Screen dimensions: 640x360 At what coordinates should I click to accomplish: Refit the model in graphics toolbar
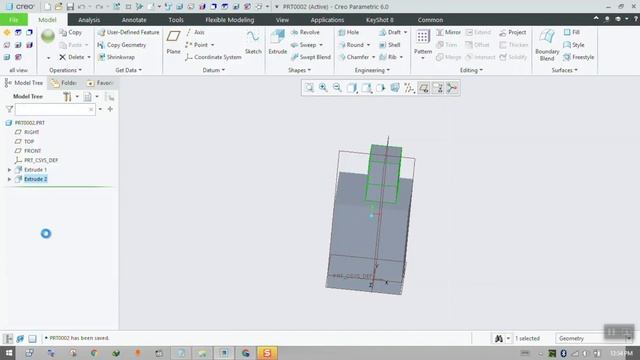tap(309, 88)
